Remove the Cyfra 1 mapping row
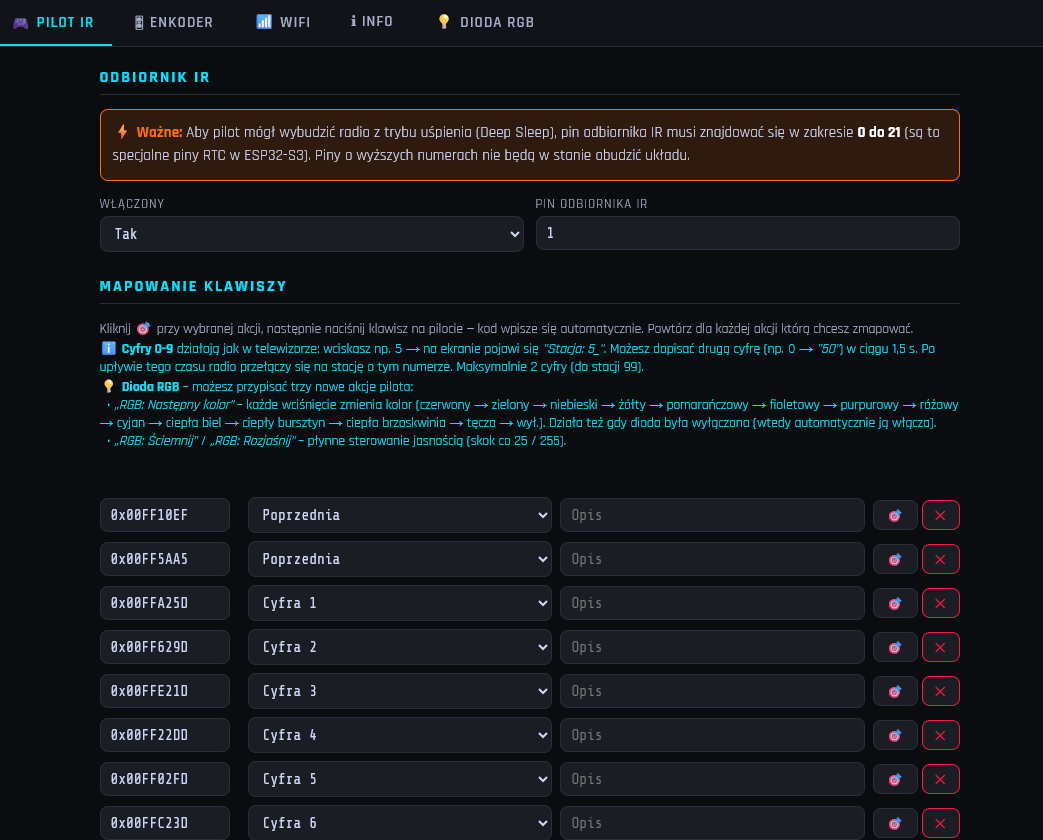Viewport: 1043px width, 840px height. [941, 603]
